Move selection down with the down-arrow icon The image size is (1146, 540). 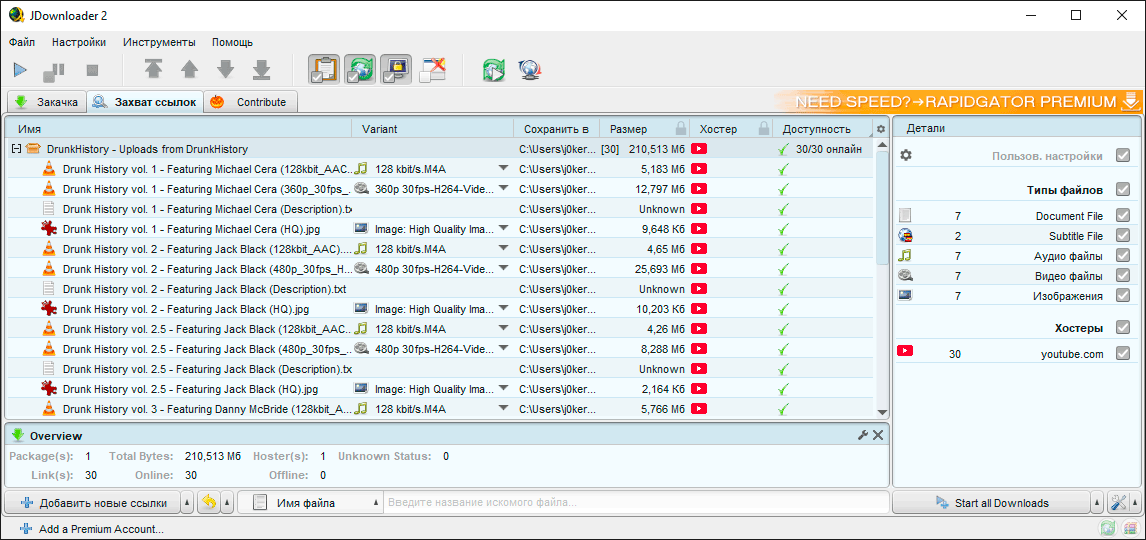[225, 69]
